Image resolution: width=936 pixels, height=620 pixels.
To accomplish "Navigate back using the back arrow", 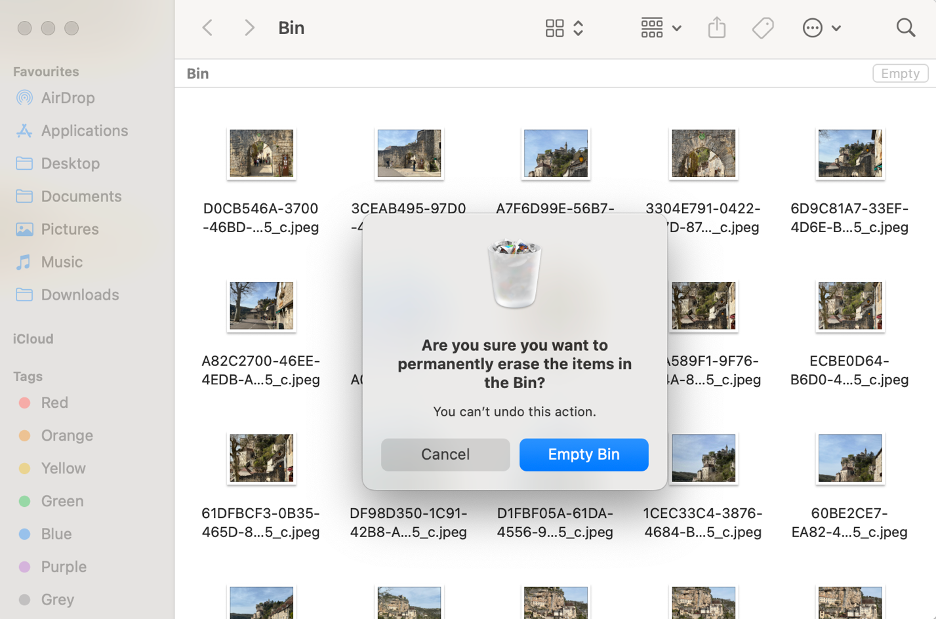I will coord(207,27).
